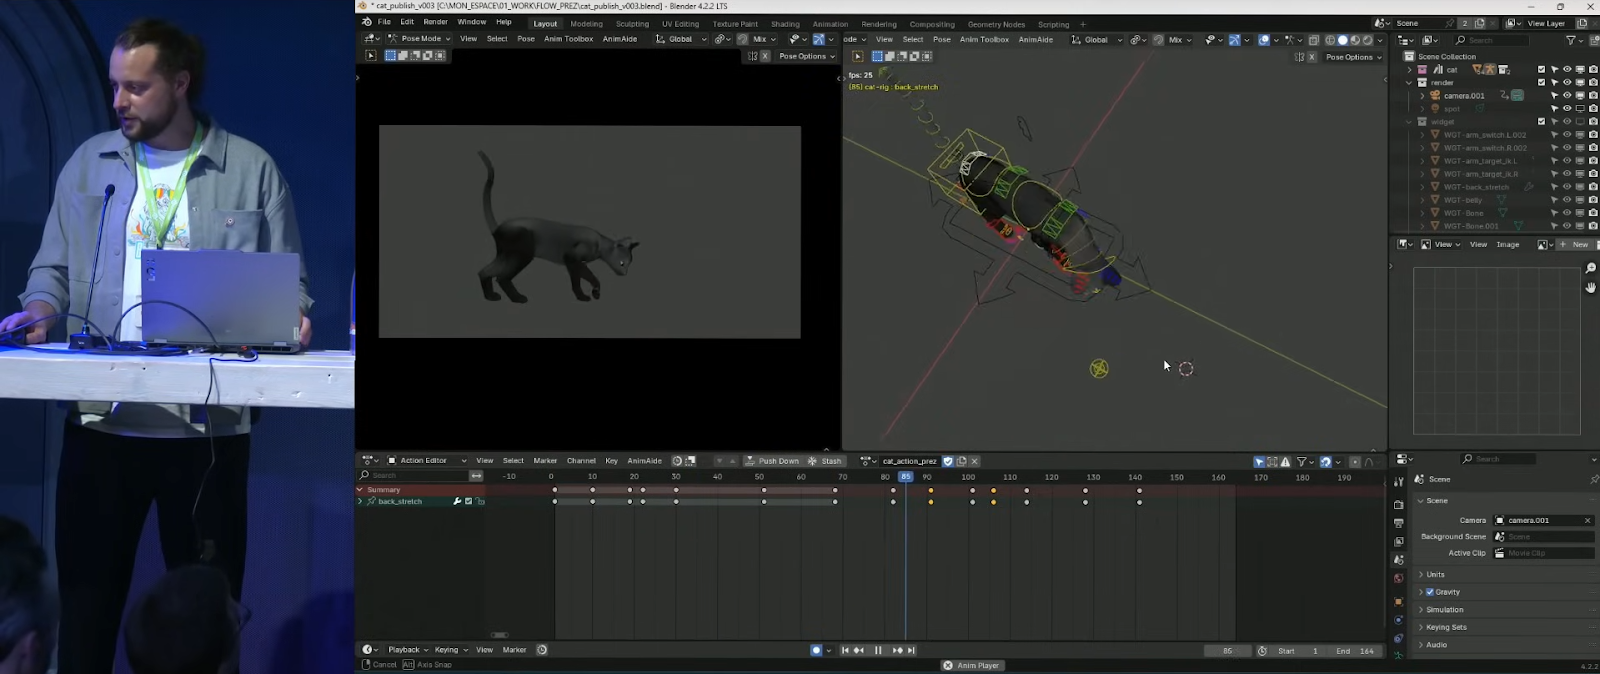Click the End frame field showing 164

click(x=1355, y=651)
